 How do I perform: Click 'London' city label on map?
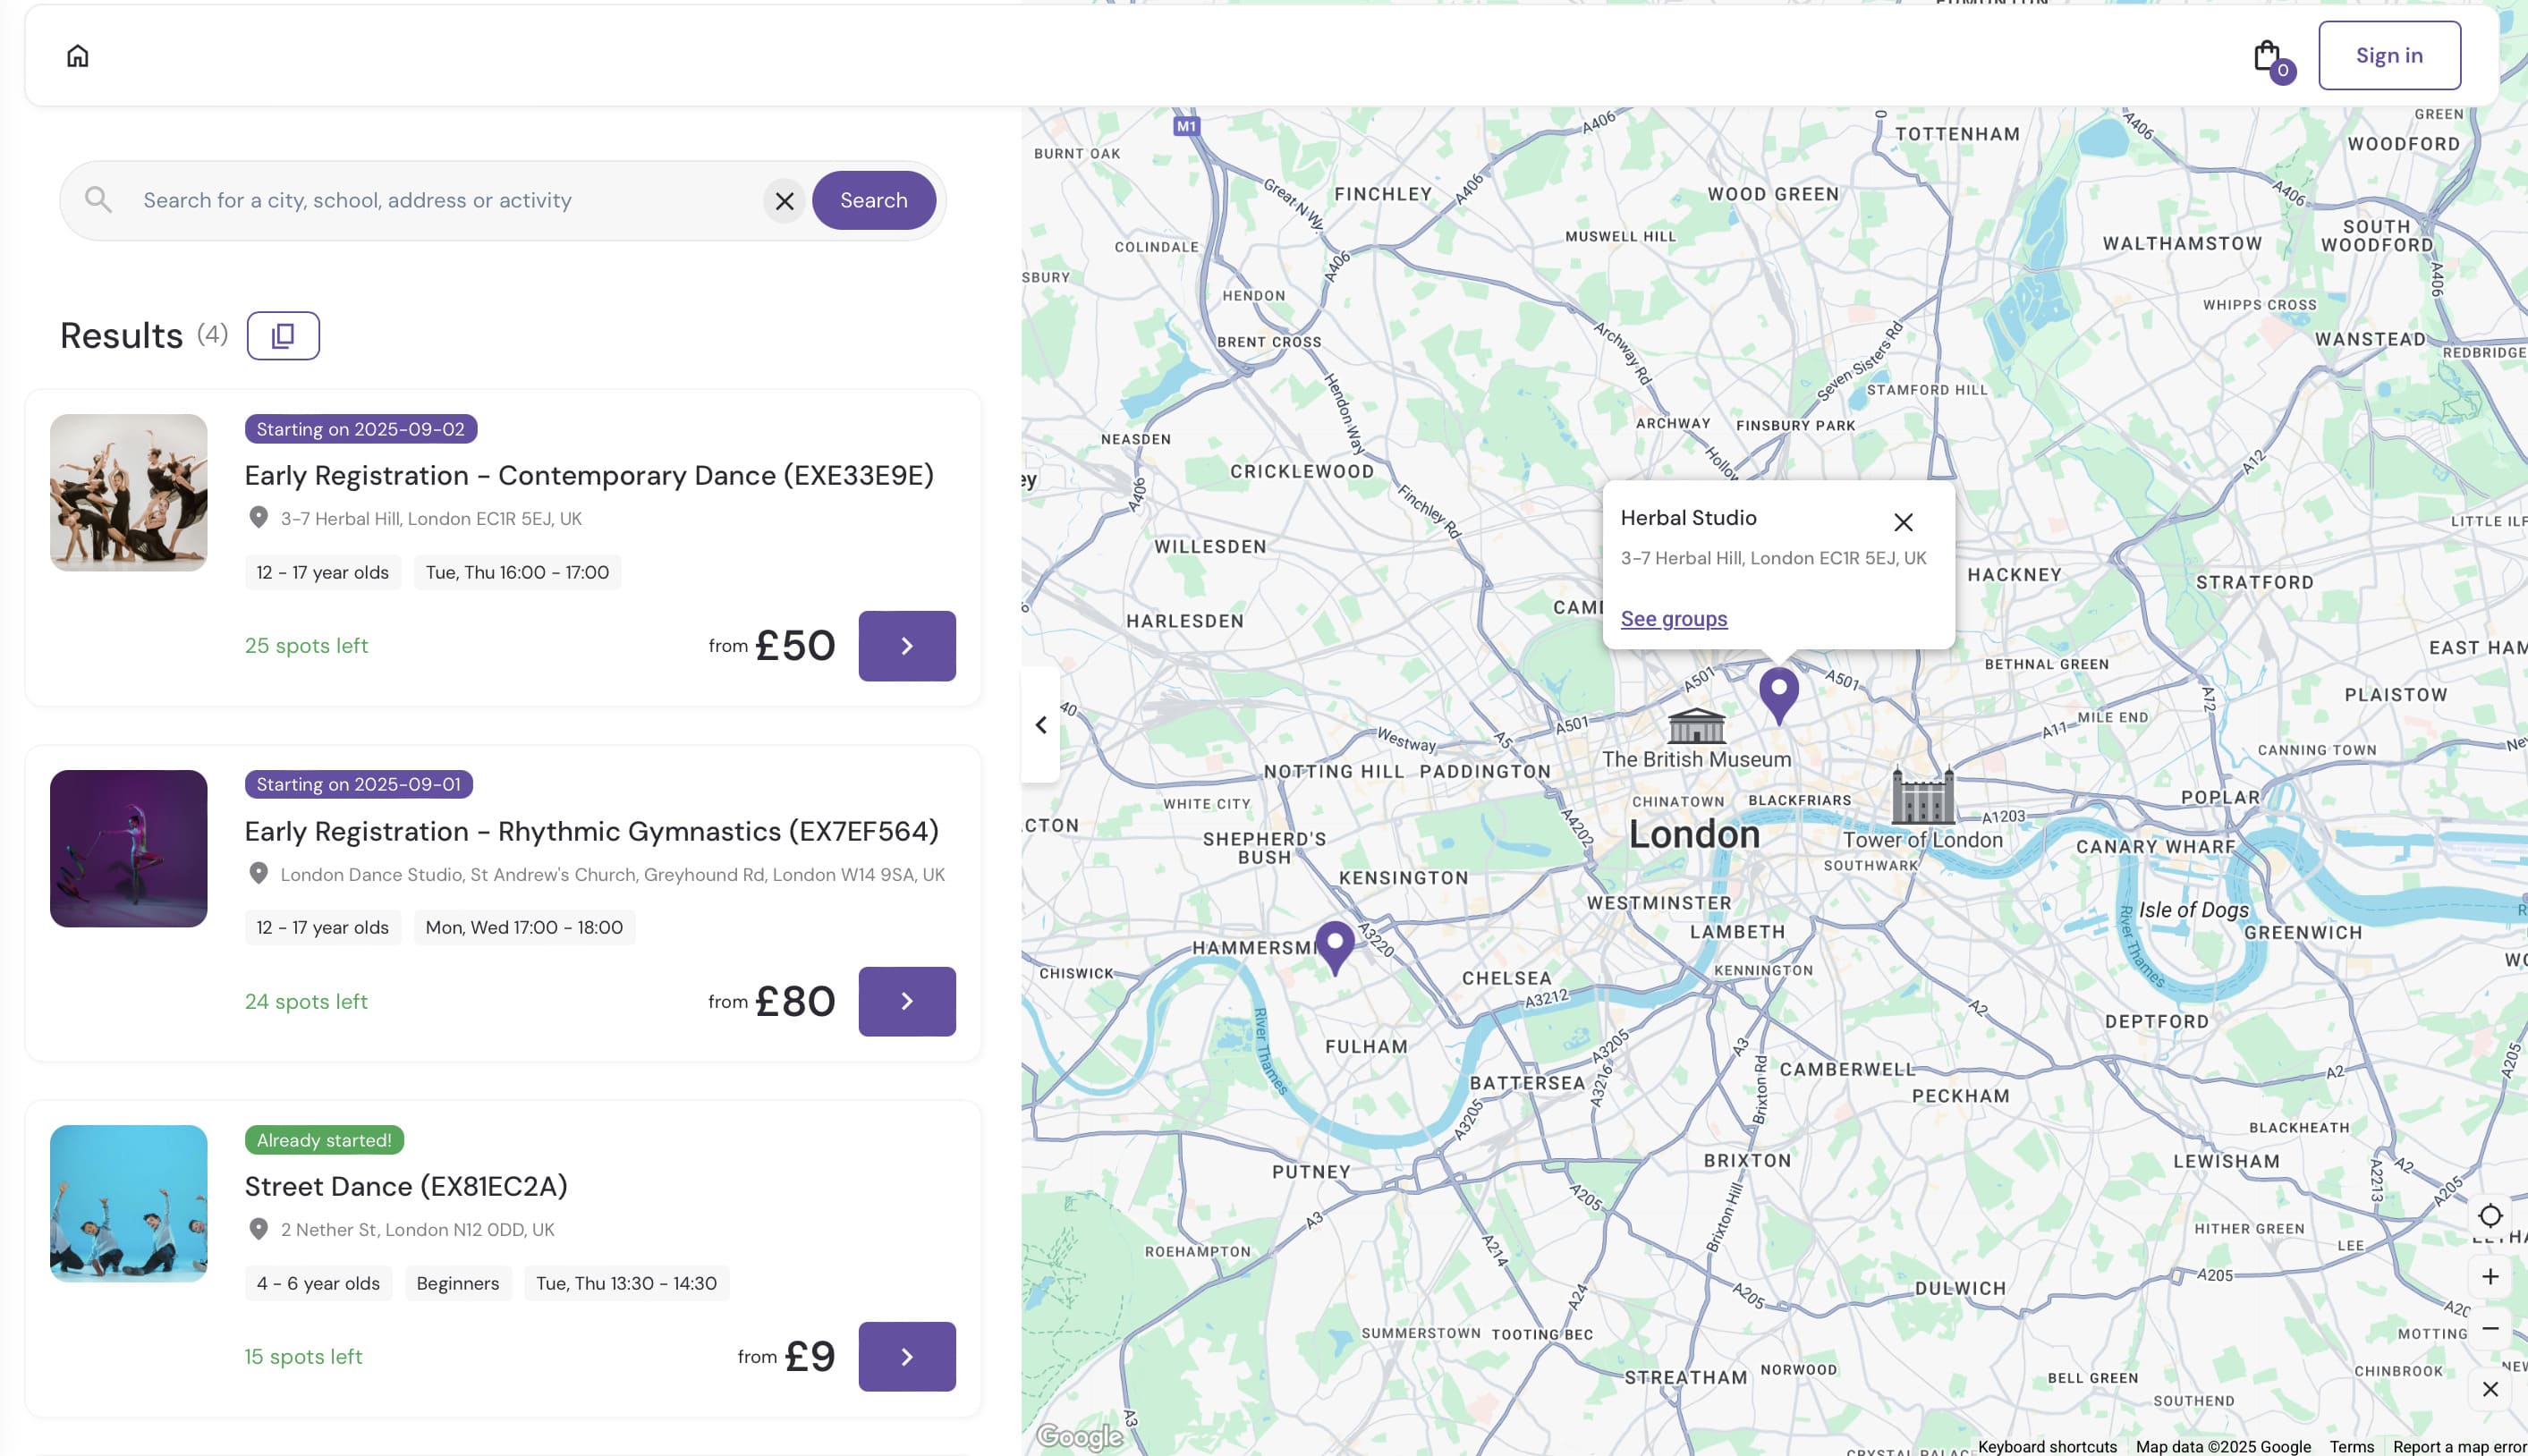1694,835
